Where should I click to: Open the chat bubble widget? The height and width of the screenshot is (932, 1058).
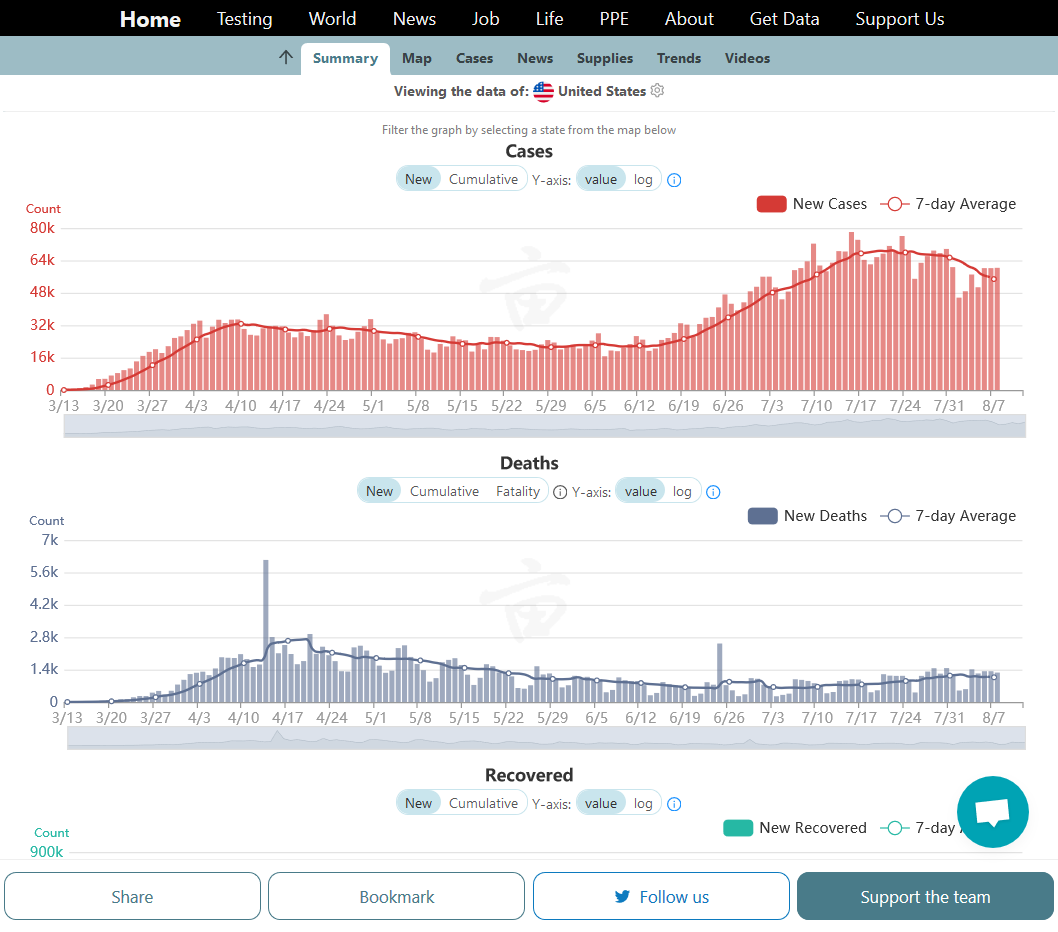[x=992, y=811]
